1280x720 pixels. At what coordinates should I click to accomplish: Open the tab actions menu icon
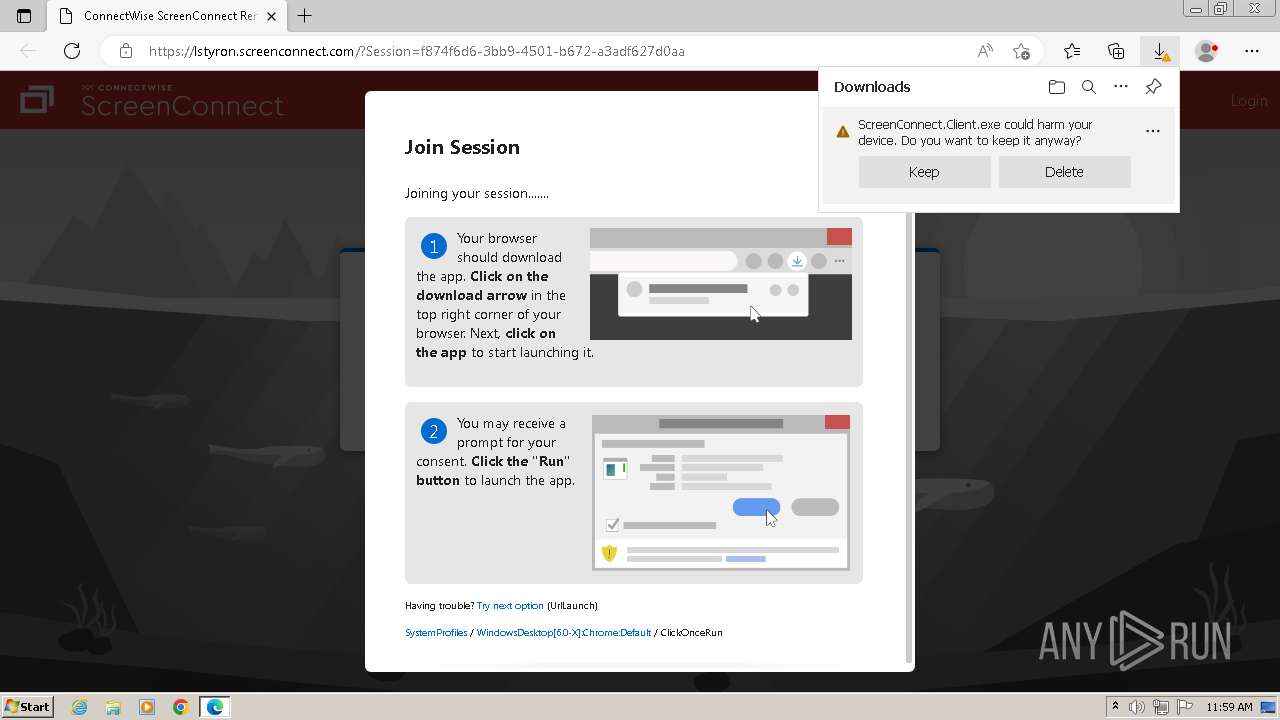click(x=24, y=16)
